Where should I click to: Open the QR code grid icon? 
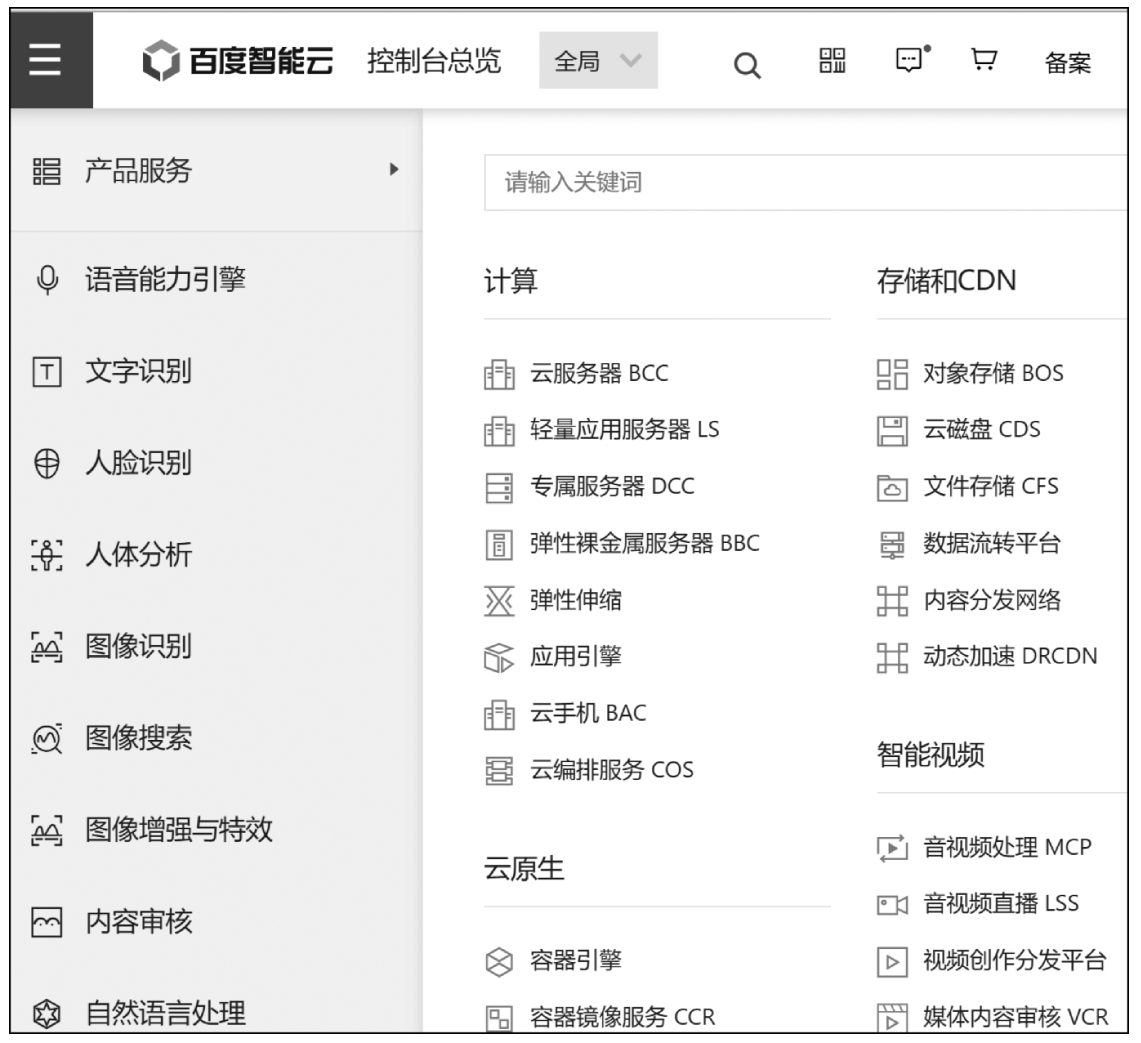pyautogui.click(x=832, y=61)
